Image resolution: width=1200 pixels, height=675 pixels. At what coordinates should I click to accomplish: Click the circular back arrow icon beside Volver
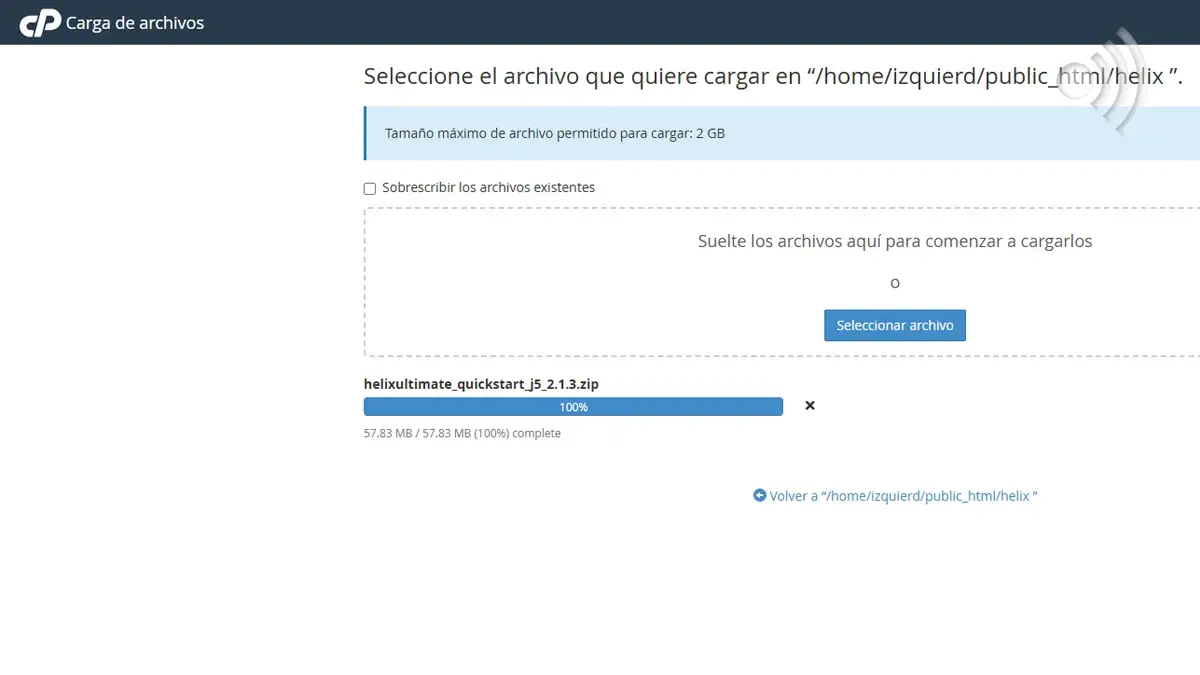[759, 495]
